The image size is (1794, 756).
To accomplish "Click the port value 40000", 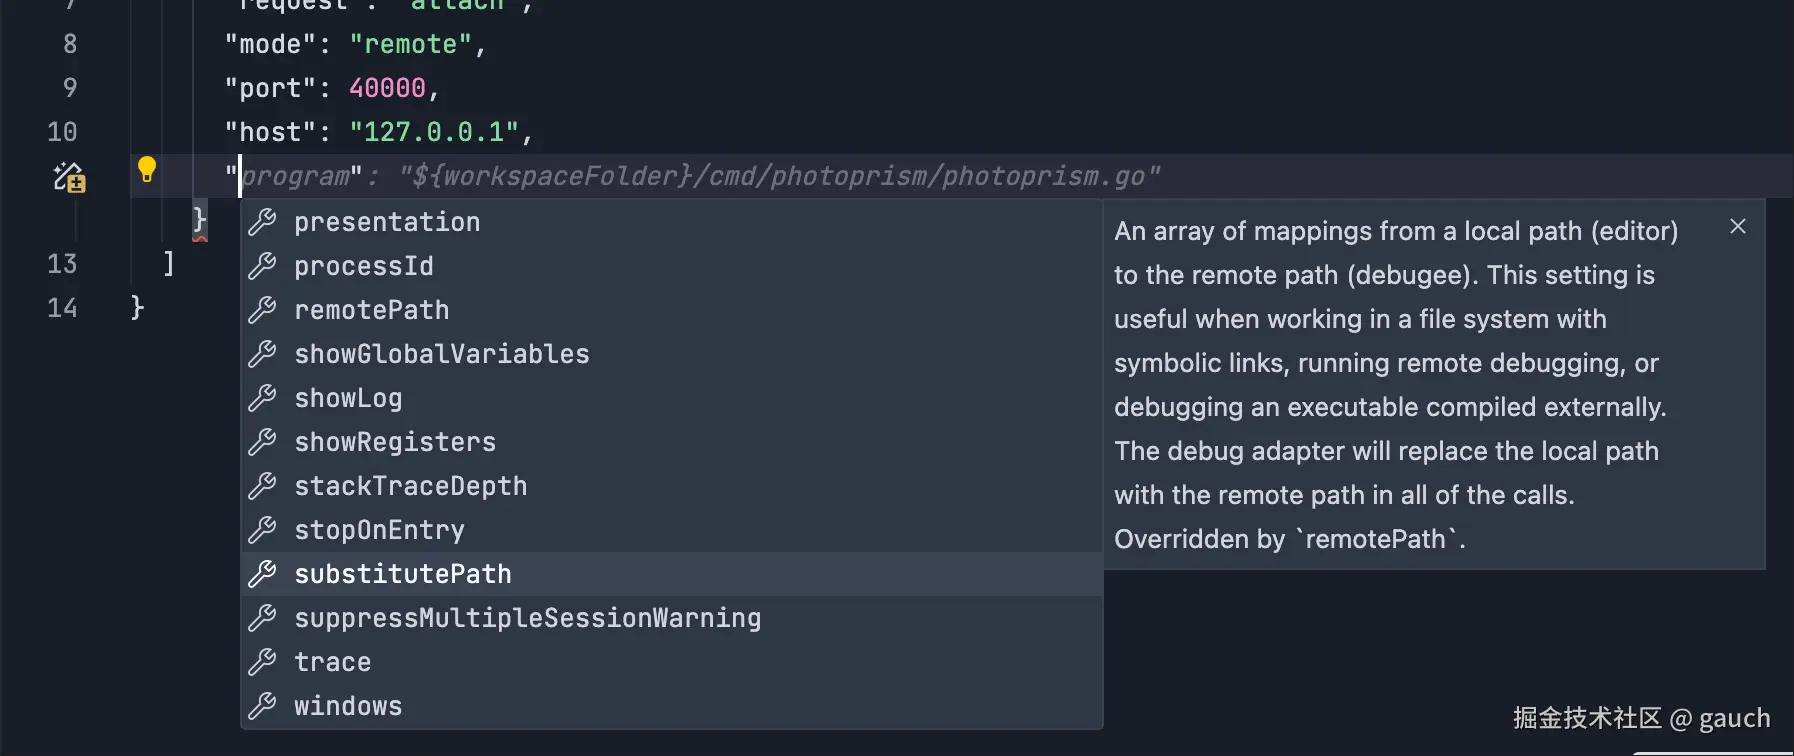I will coord(387,88).
